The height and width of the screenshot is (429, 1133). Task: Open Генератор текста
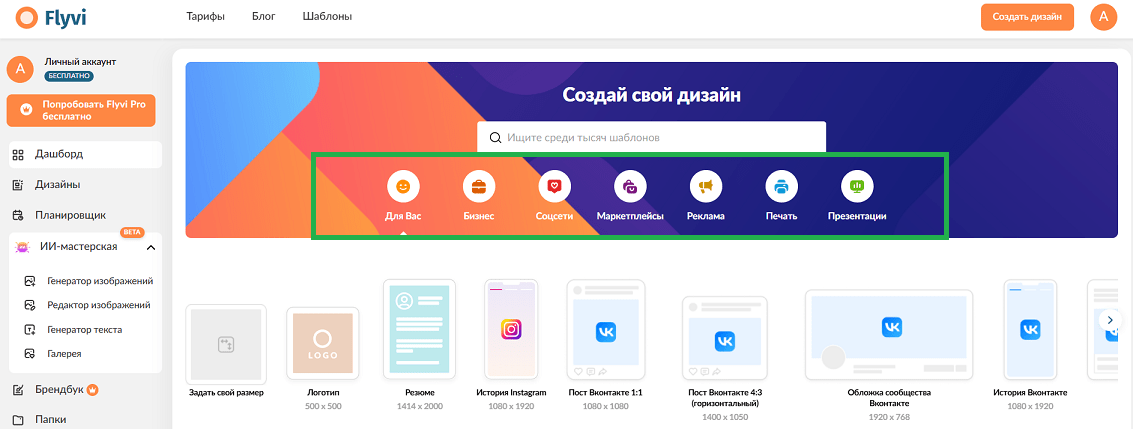85,329
